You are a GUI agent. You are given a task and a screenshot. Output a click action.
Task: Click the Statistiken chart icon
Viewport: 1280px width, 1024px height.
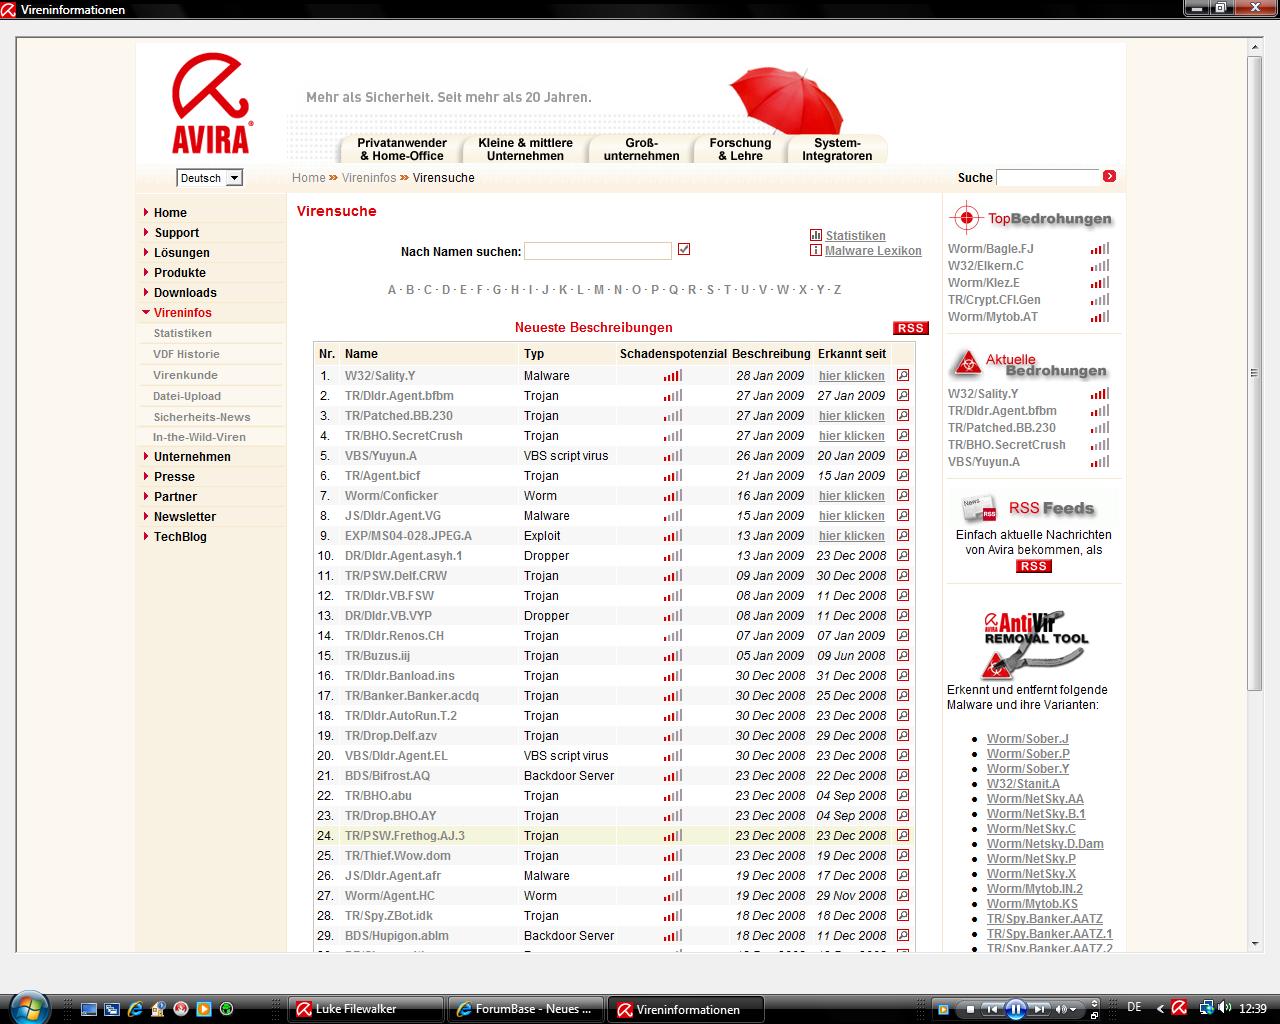(816, 235)
